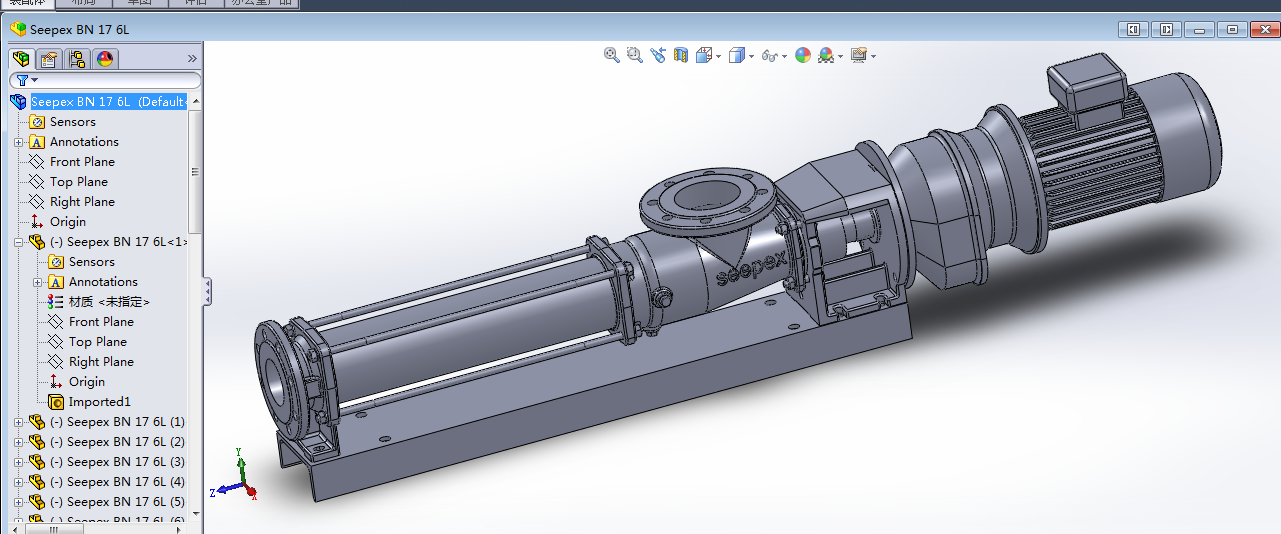
Task: Open Apply Scene dropdown arrow
Action: tap(841, 56)
